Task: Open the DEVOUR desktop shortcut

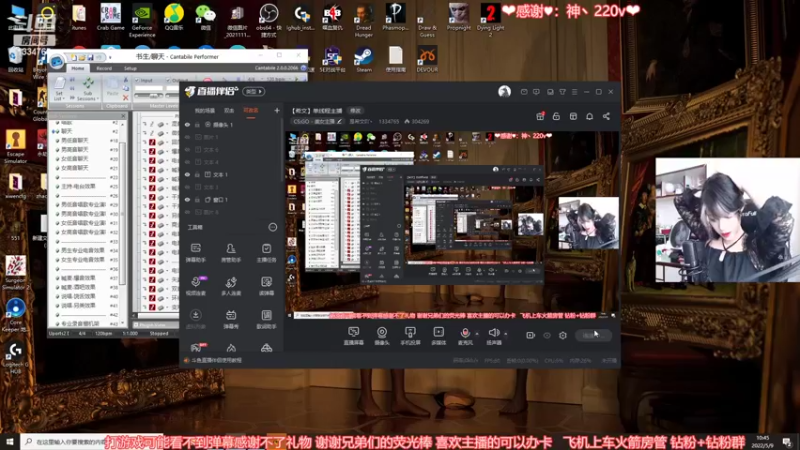Action: point(427,60)
